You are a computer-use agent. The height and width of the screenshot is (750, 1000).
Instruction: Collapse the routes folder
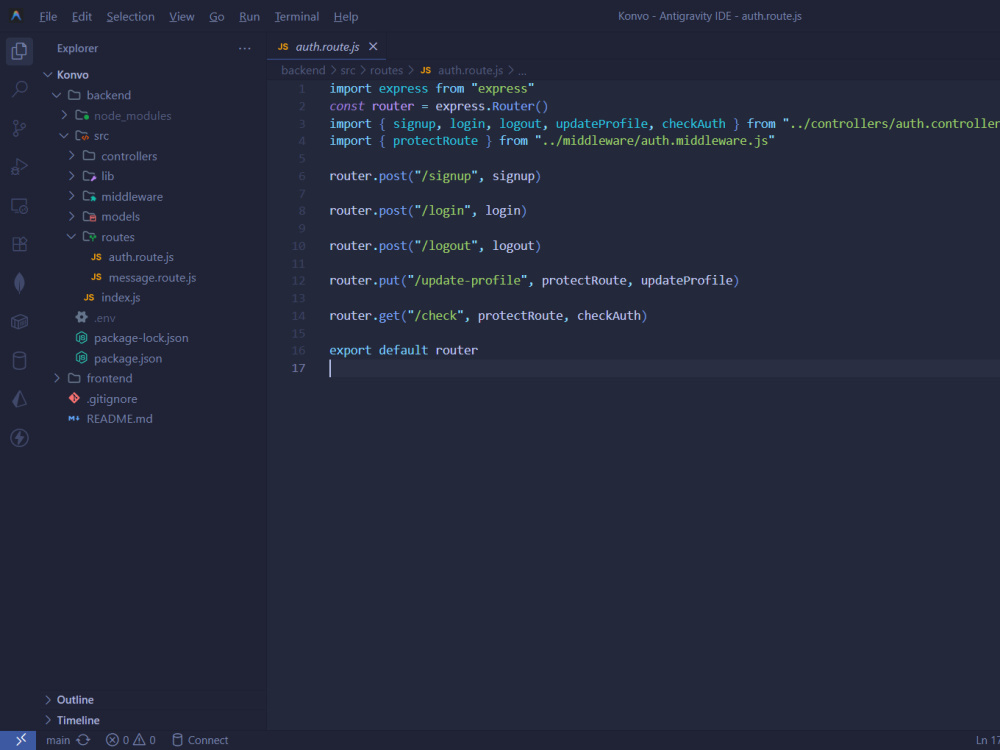[x=71, y=237]
